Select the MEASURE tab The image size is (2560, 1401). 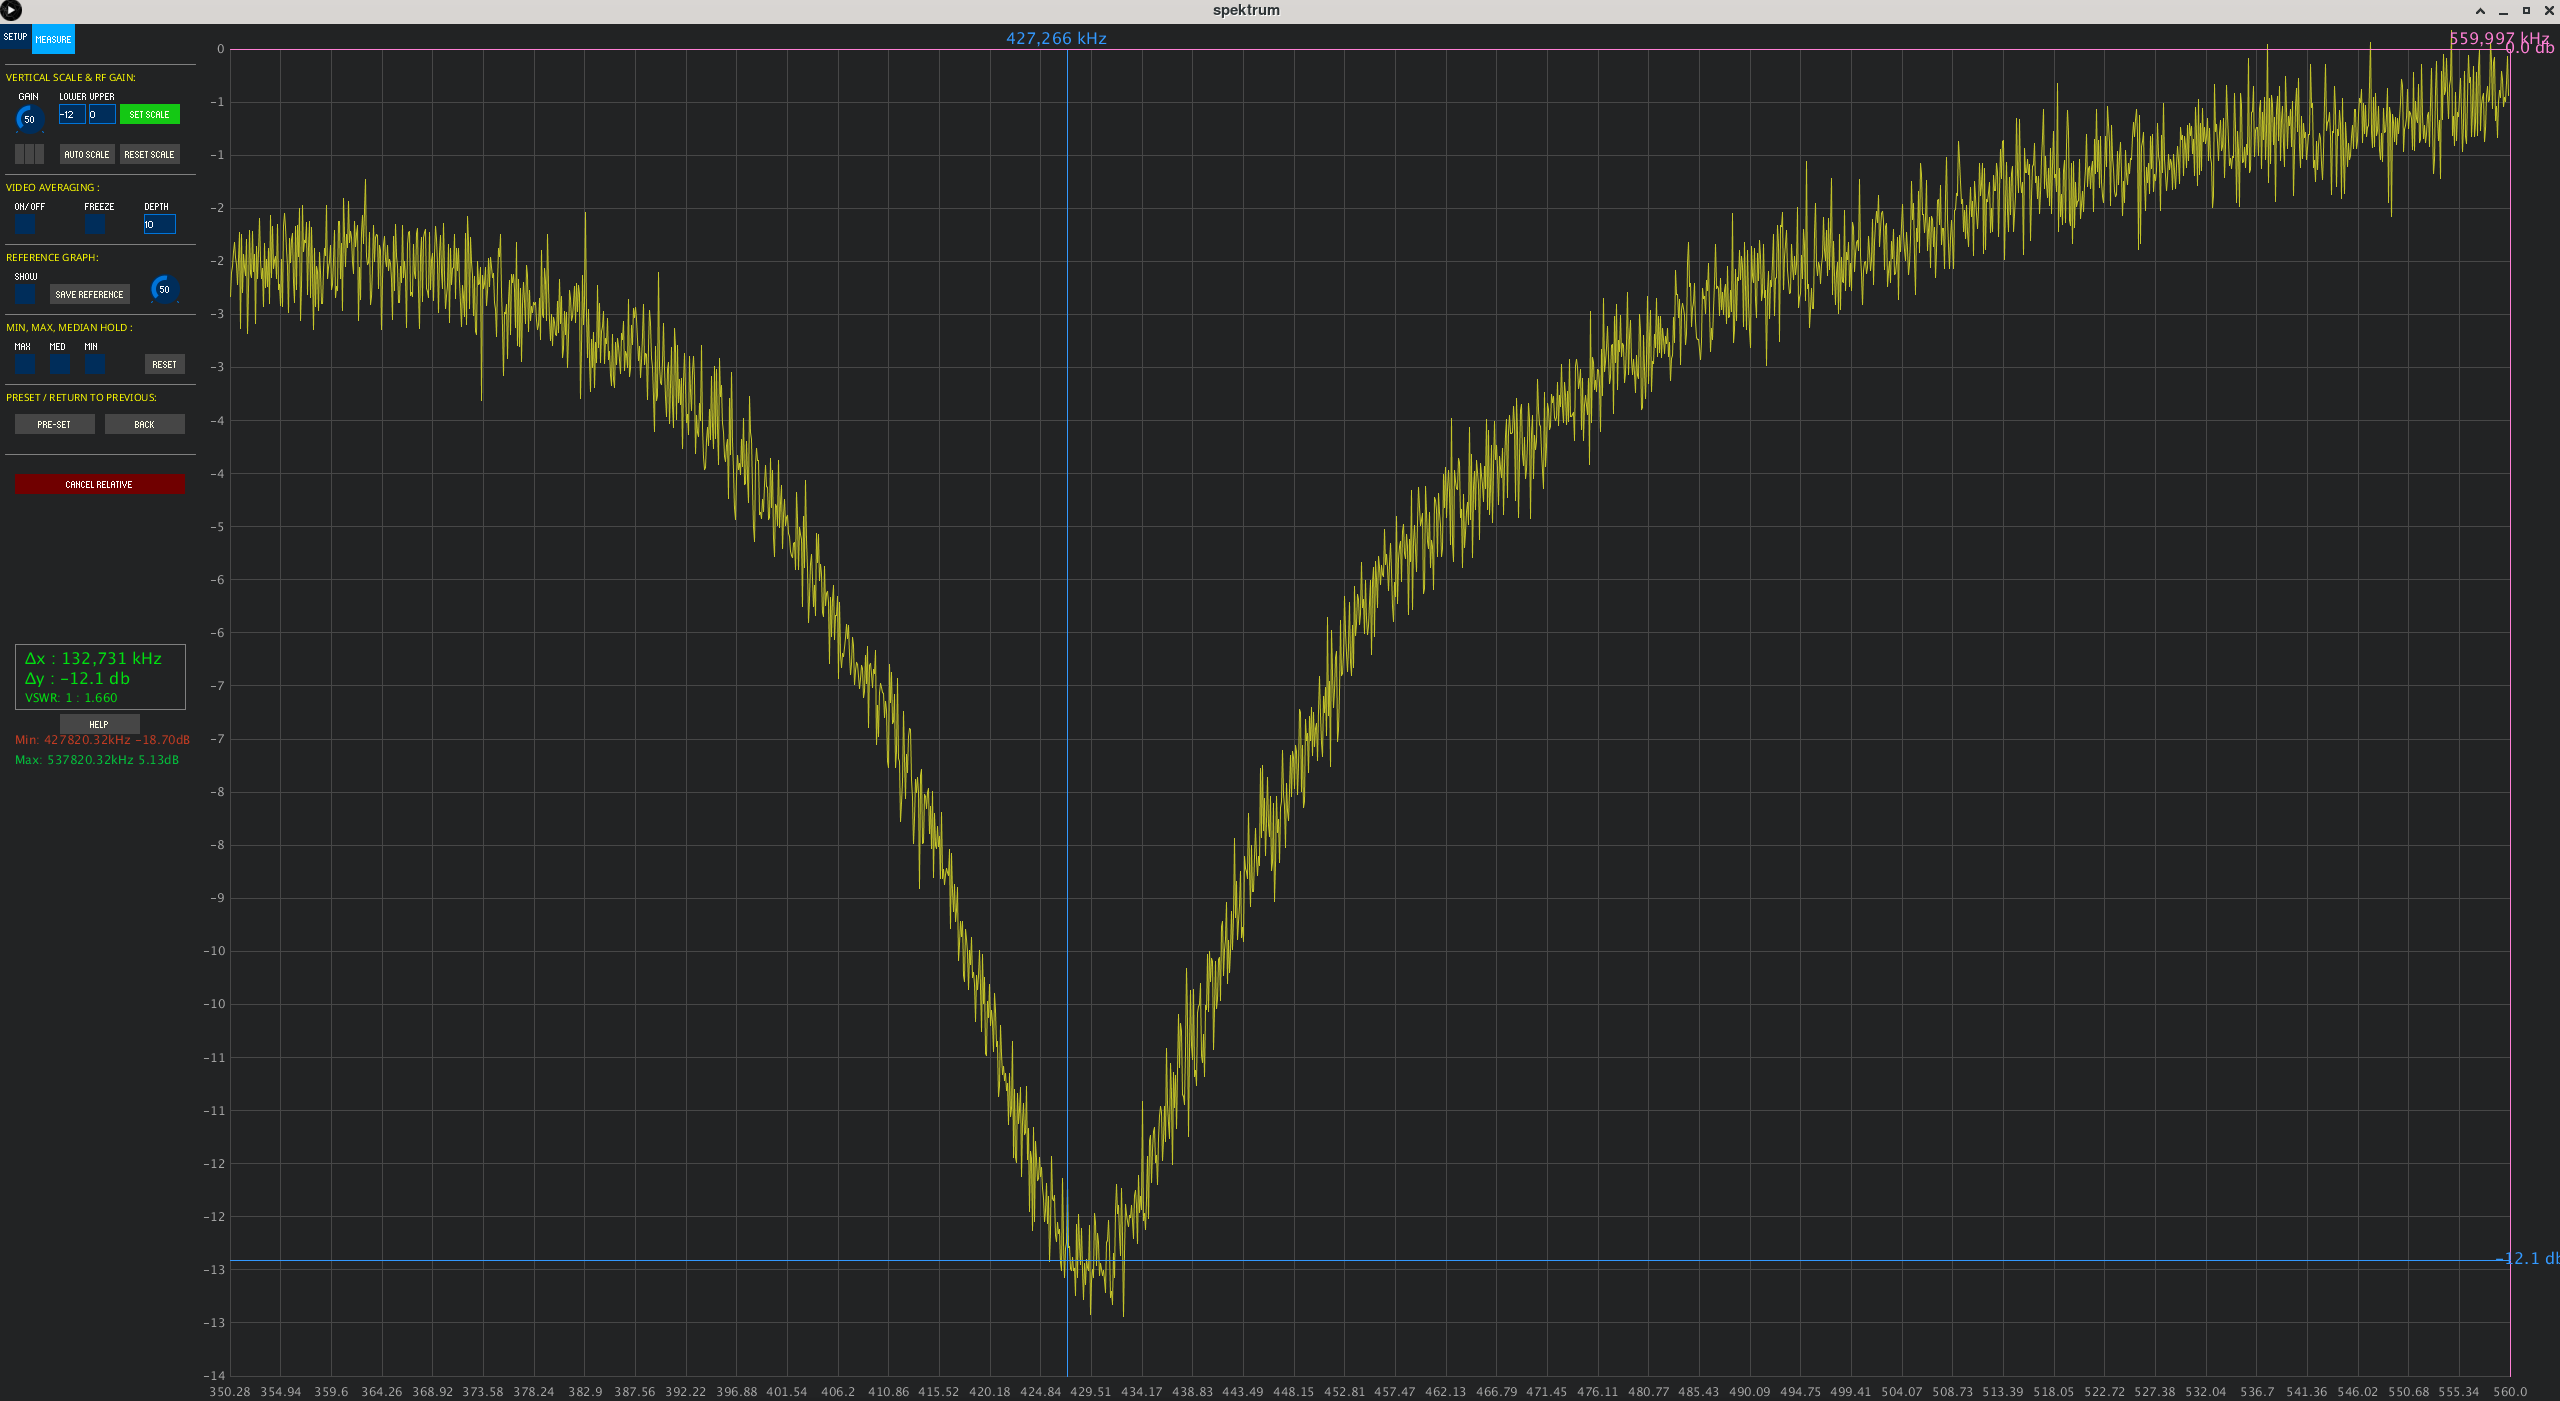tap(53, 40)
